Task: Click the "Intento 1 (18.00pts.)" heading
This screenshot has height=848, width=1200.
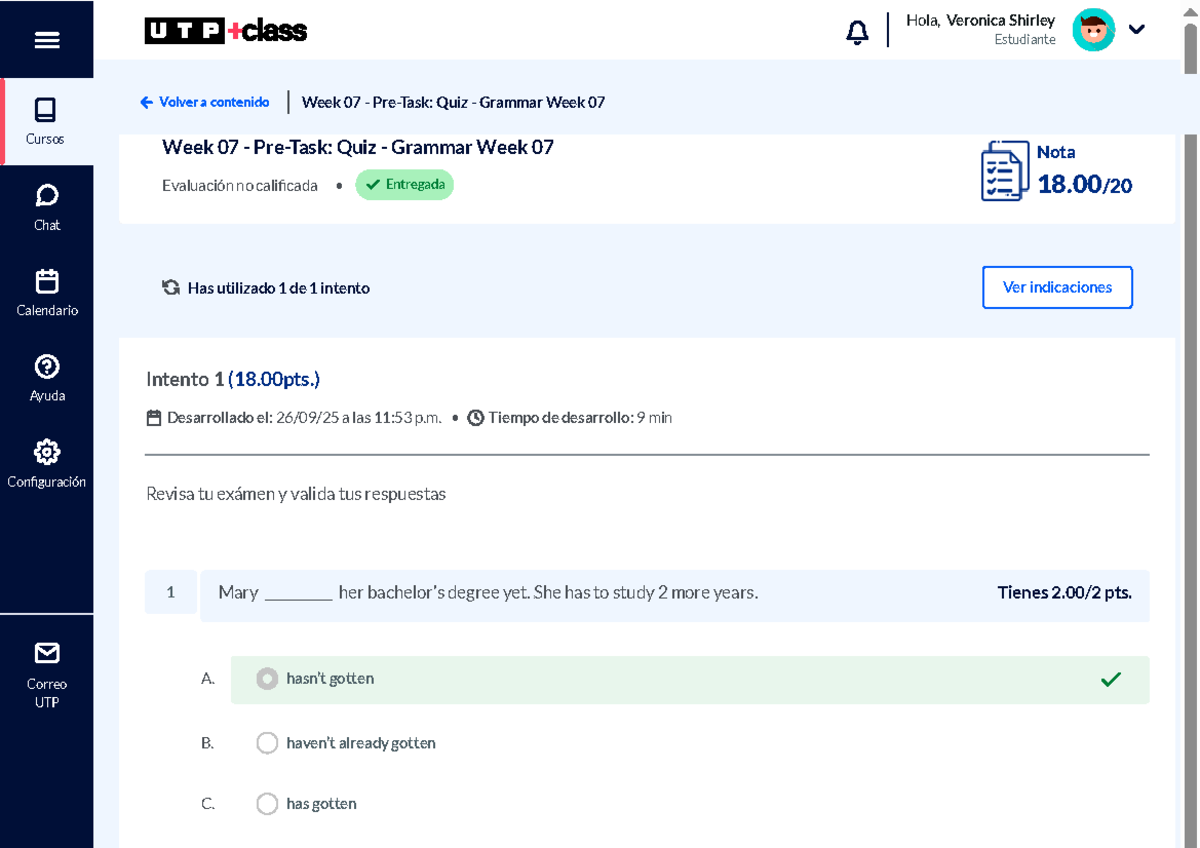Action: 233,379
